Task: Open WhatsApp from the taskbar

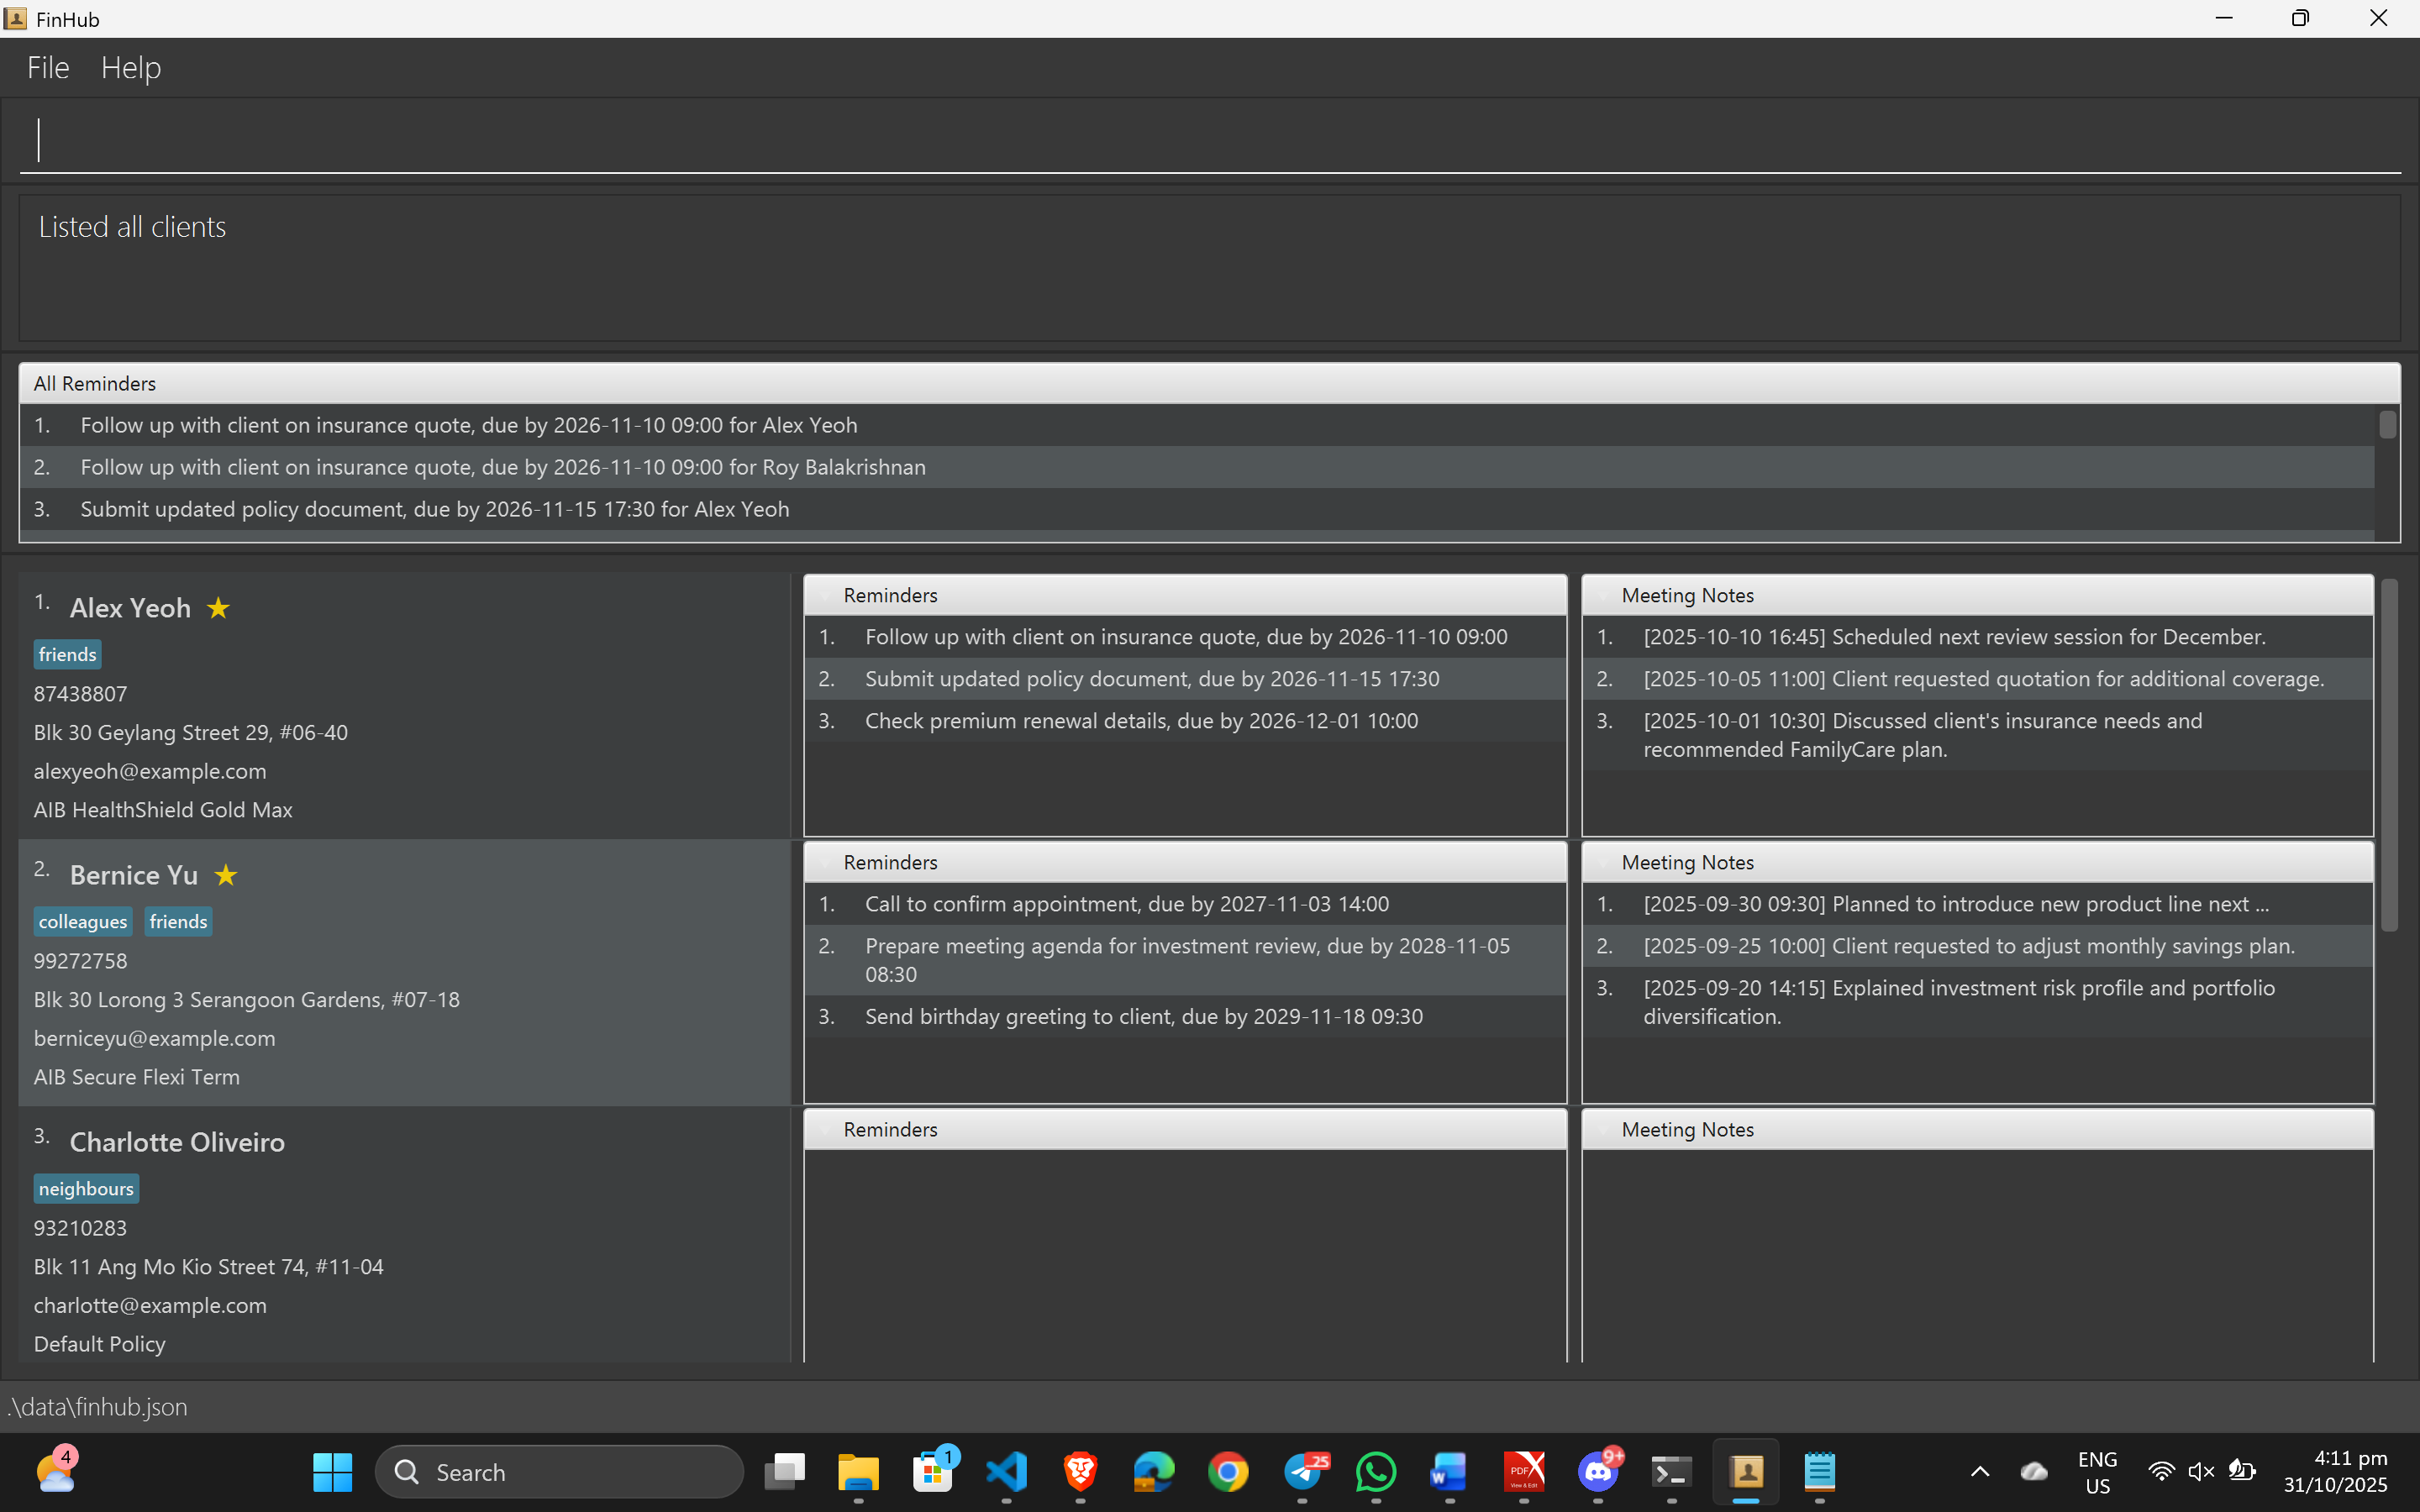Action: pyautogui.click(x=1376, y=1471)
